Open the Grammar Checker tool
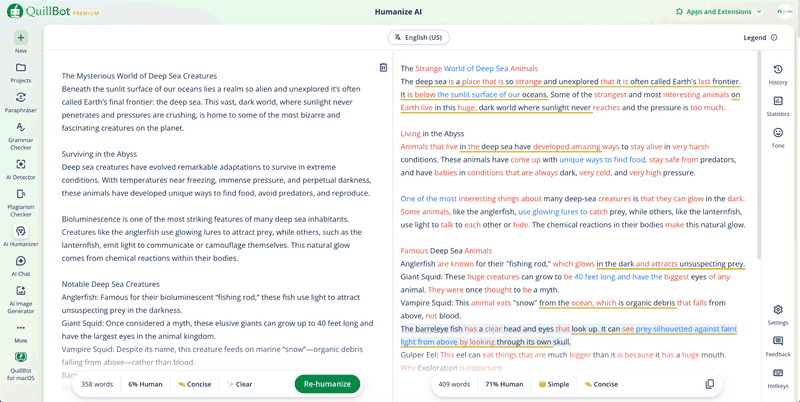Screen dimensions: 800x402 coord(21,133)
